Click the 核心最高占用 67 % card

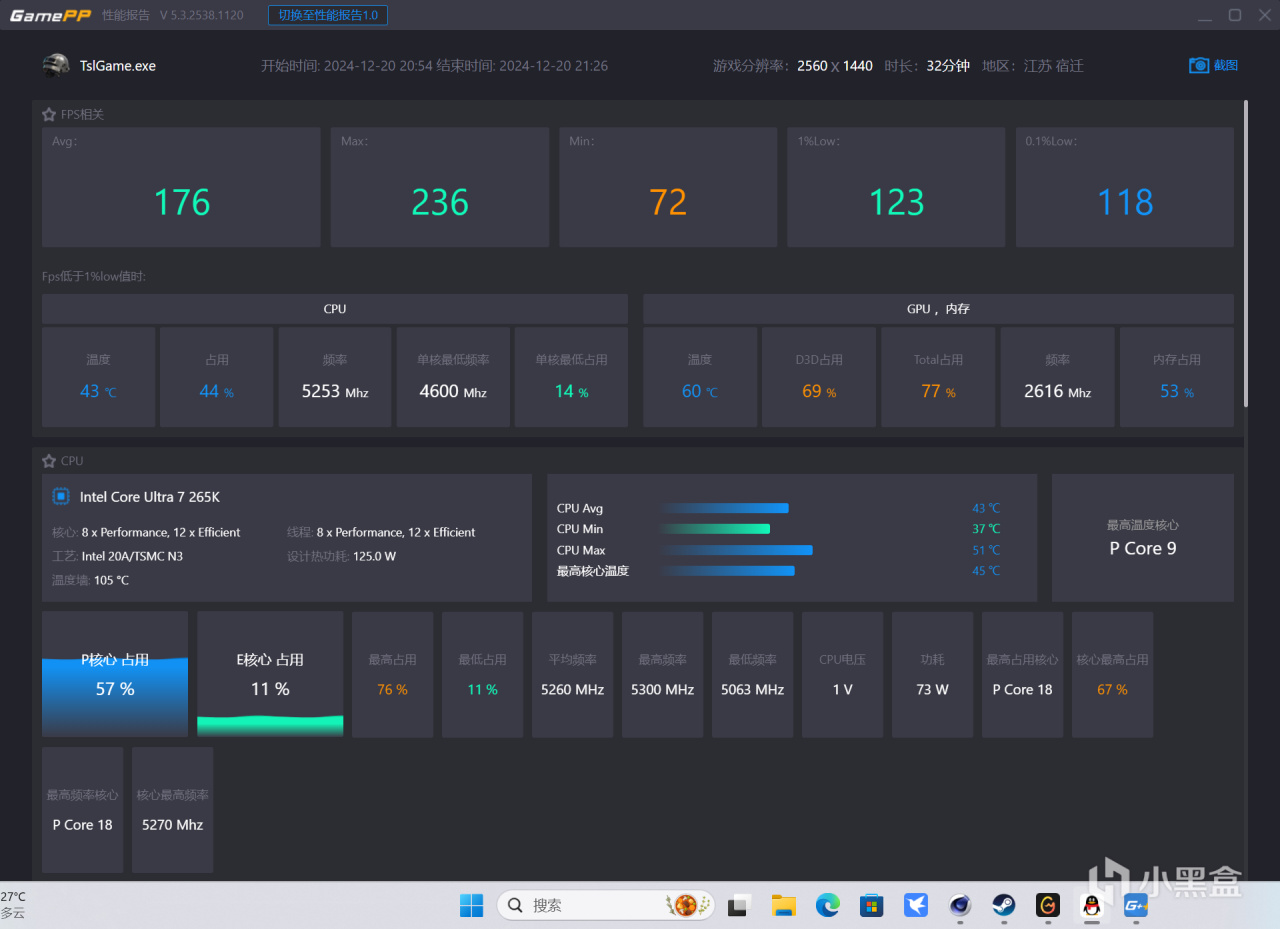click(x=1112, y=674)
